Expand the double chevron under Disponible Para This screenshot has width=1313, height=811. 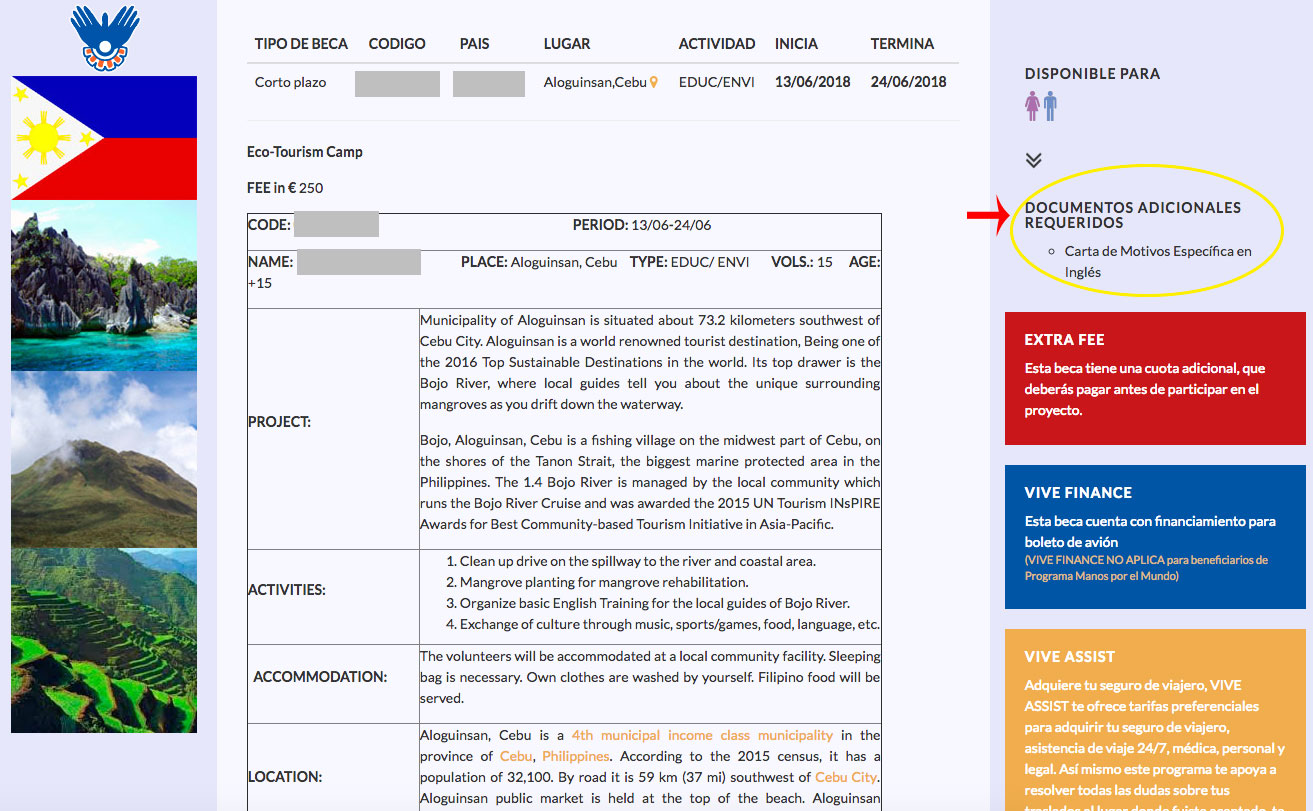(1034, 160)
